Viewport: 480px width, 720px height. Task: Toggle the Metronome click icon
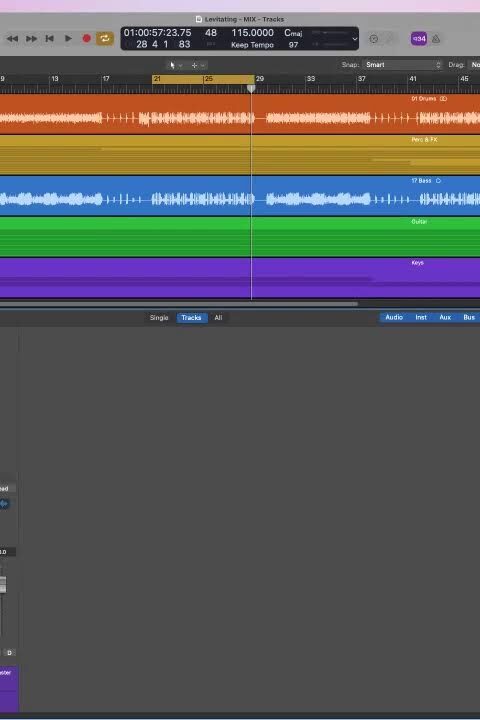[x=436, y=39]
